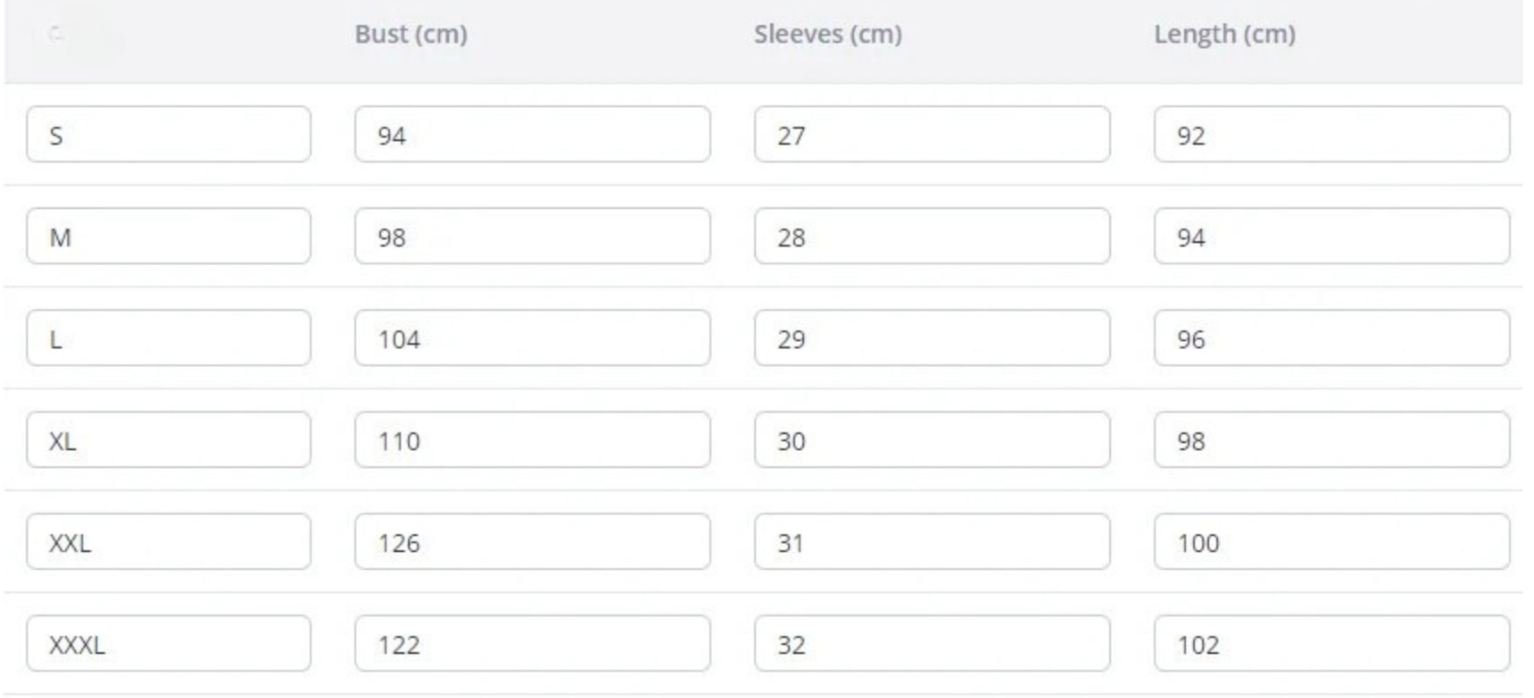
Task: Edit the bust field showing 104
Action: pos(532,339)
